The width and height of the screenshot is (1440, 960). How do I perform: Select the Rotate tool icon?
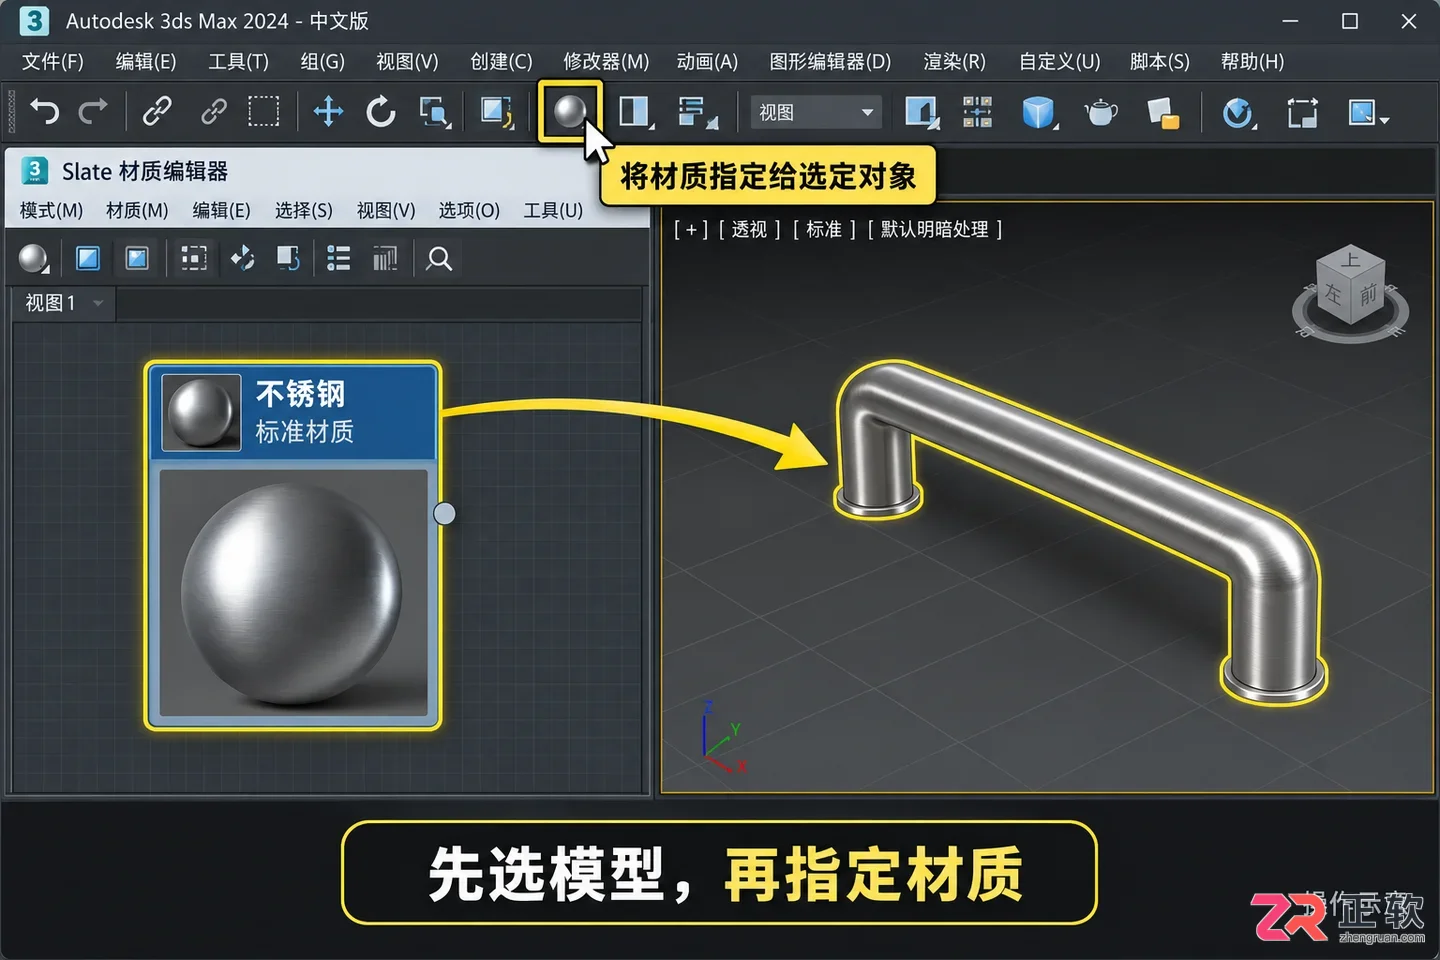[380, 111]
